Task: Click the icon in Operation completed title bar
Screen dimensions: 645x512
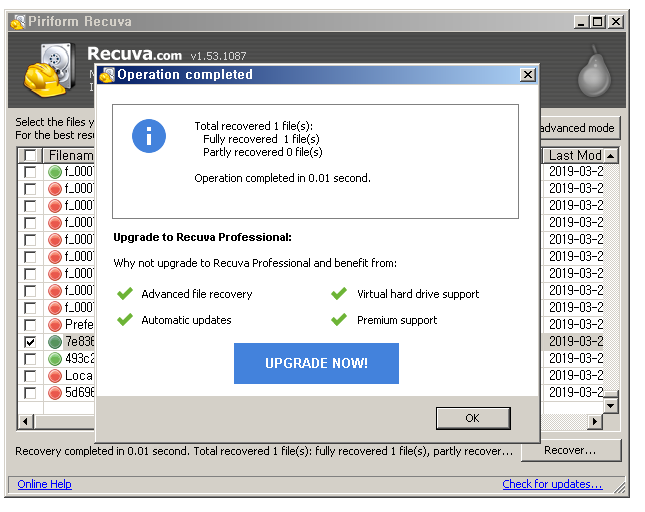Action: 107,75
